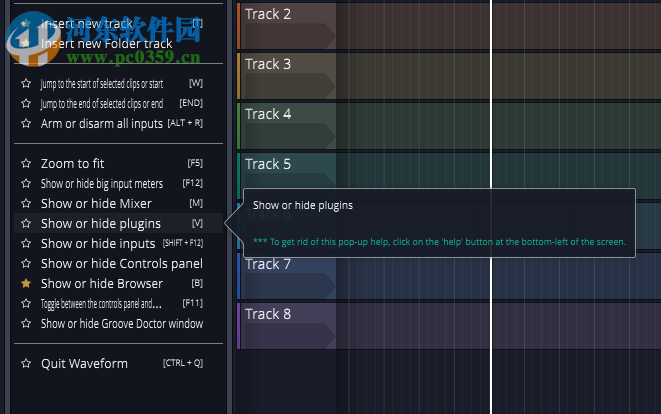Open the input arrow on Track 3
Screen dimensions: 661x414
(290, 86)
